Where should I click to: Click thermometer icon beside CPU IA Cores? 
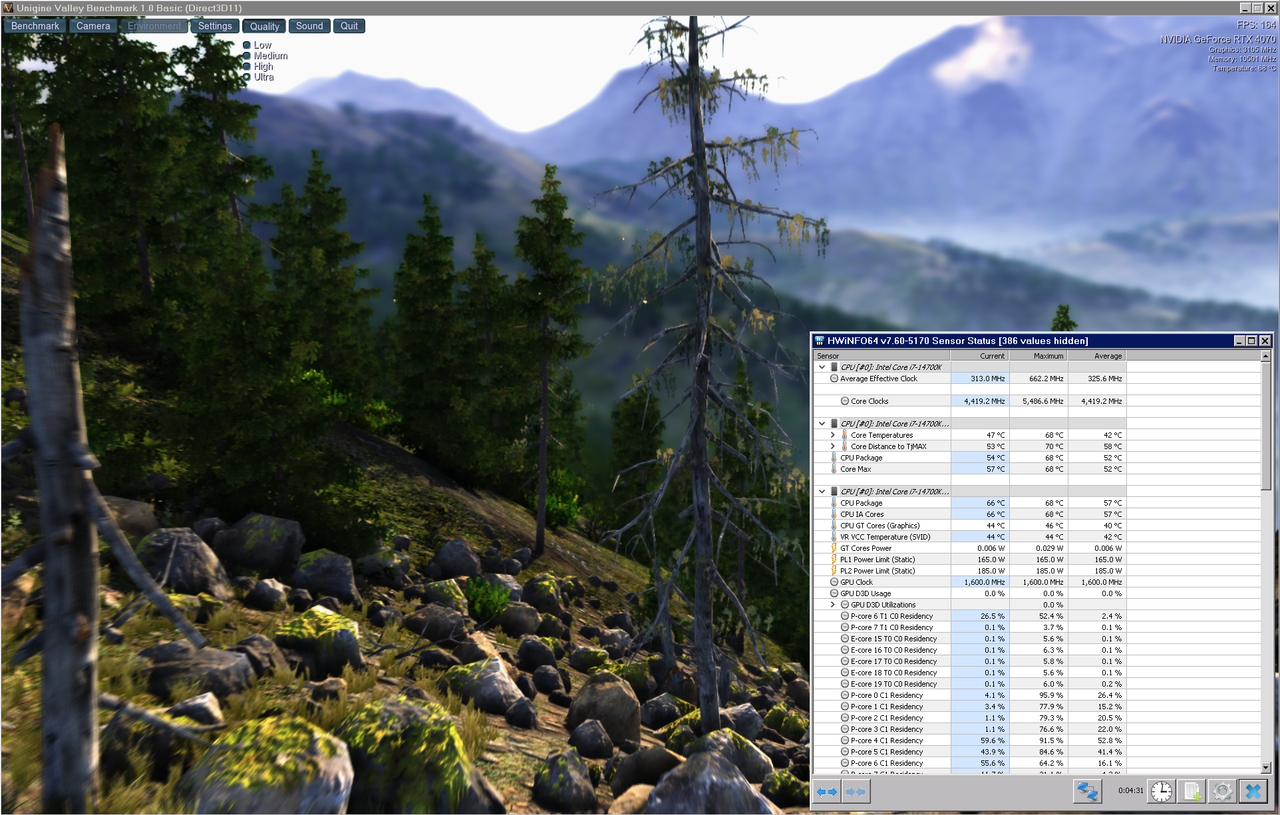[x=834, y=514]
